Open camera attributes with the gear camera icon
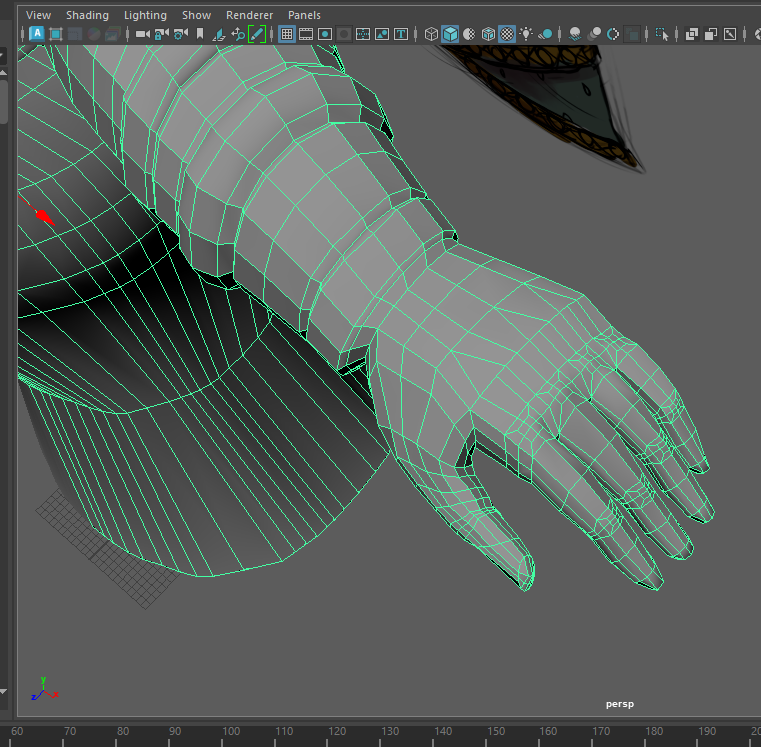The width and height of the screenshot is (761, 747). 181,34
